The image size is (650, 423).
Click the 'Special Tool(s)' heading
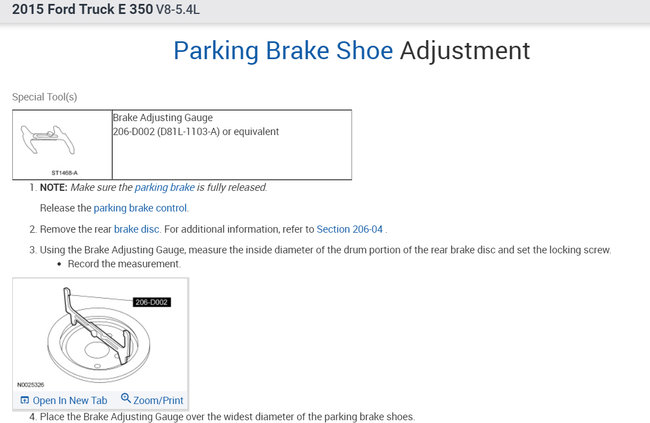[x=44, y=97]
